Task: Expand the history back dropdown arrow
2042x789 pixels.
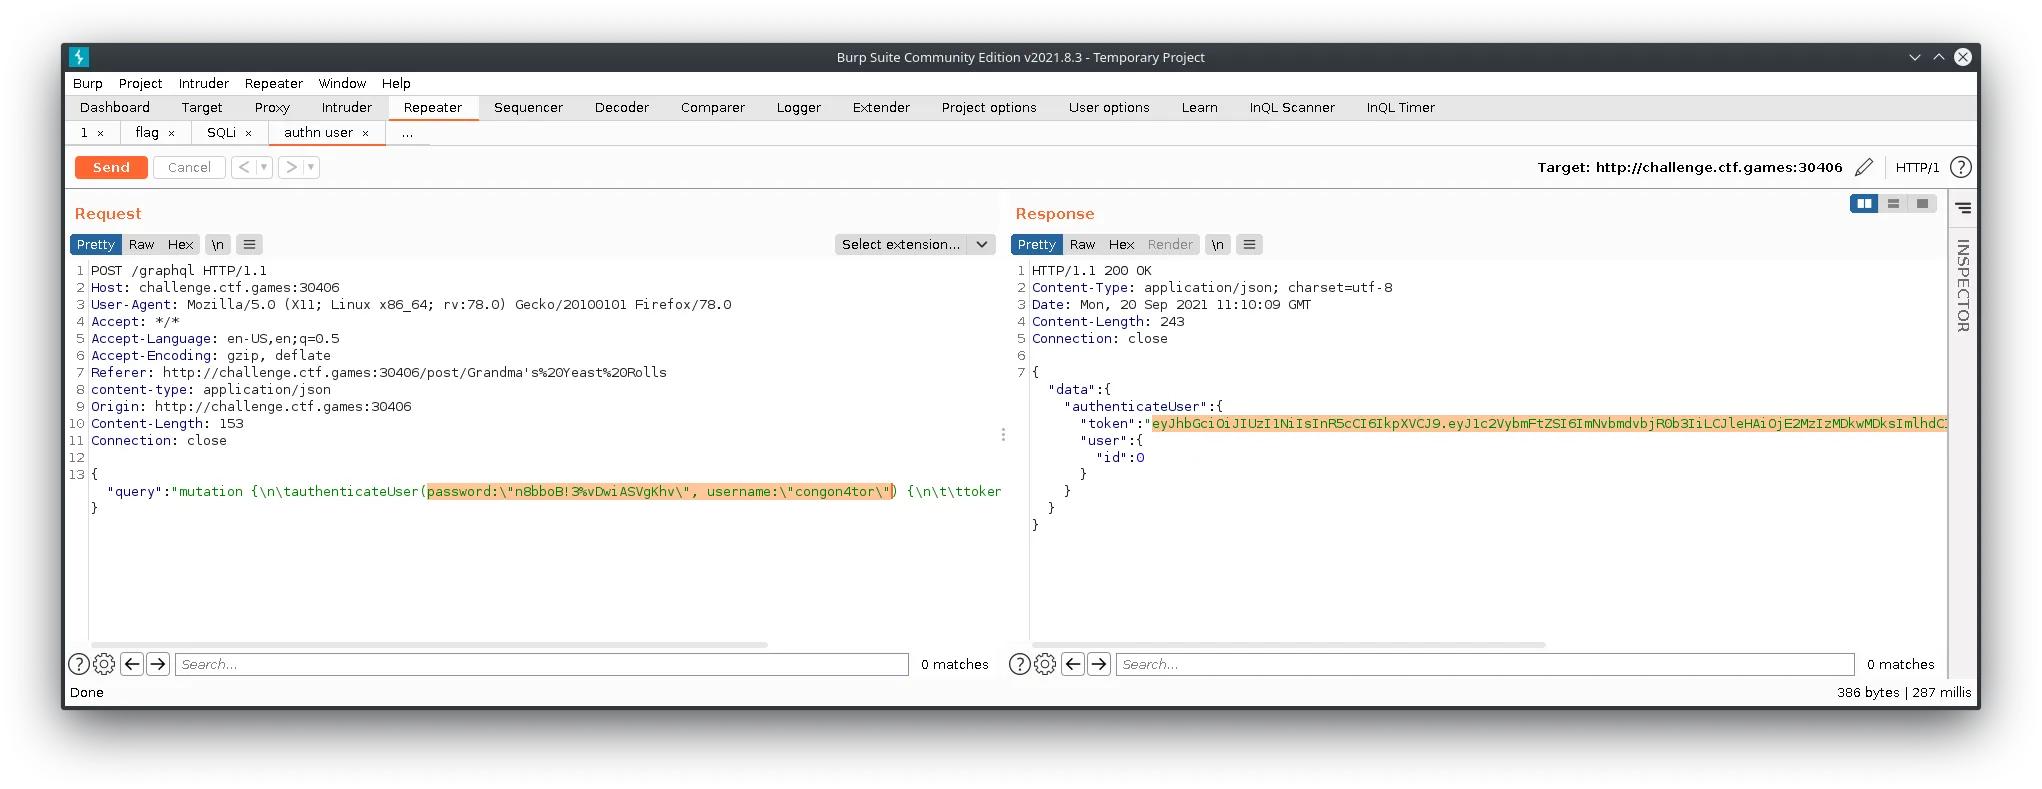Action: [264, 167]
